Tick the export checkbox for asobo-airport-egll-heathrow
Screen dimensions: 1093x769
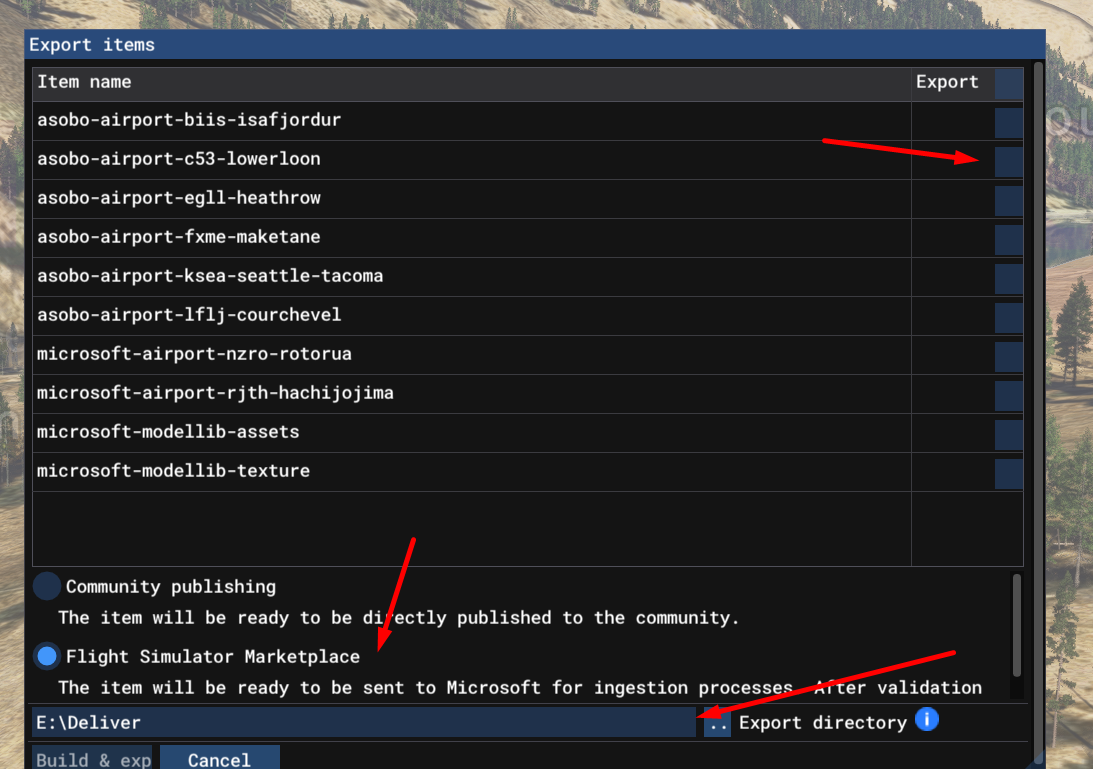coord(1008,200)
